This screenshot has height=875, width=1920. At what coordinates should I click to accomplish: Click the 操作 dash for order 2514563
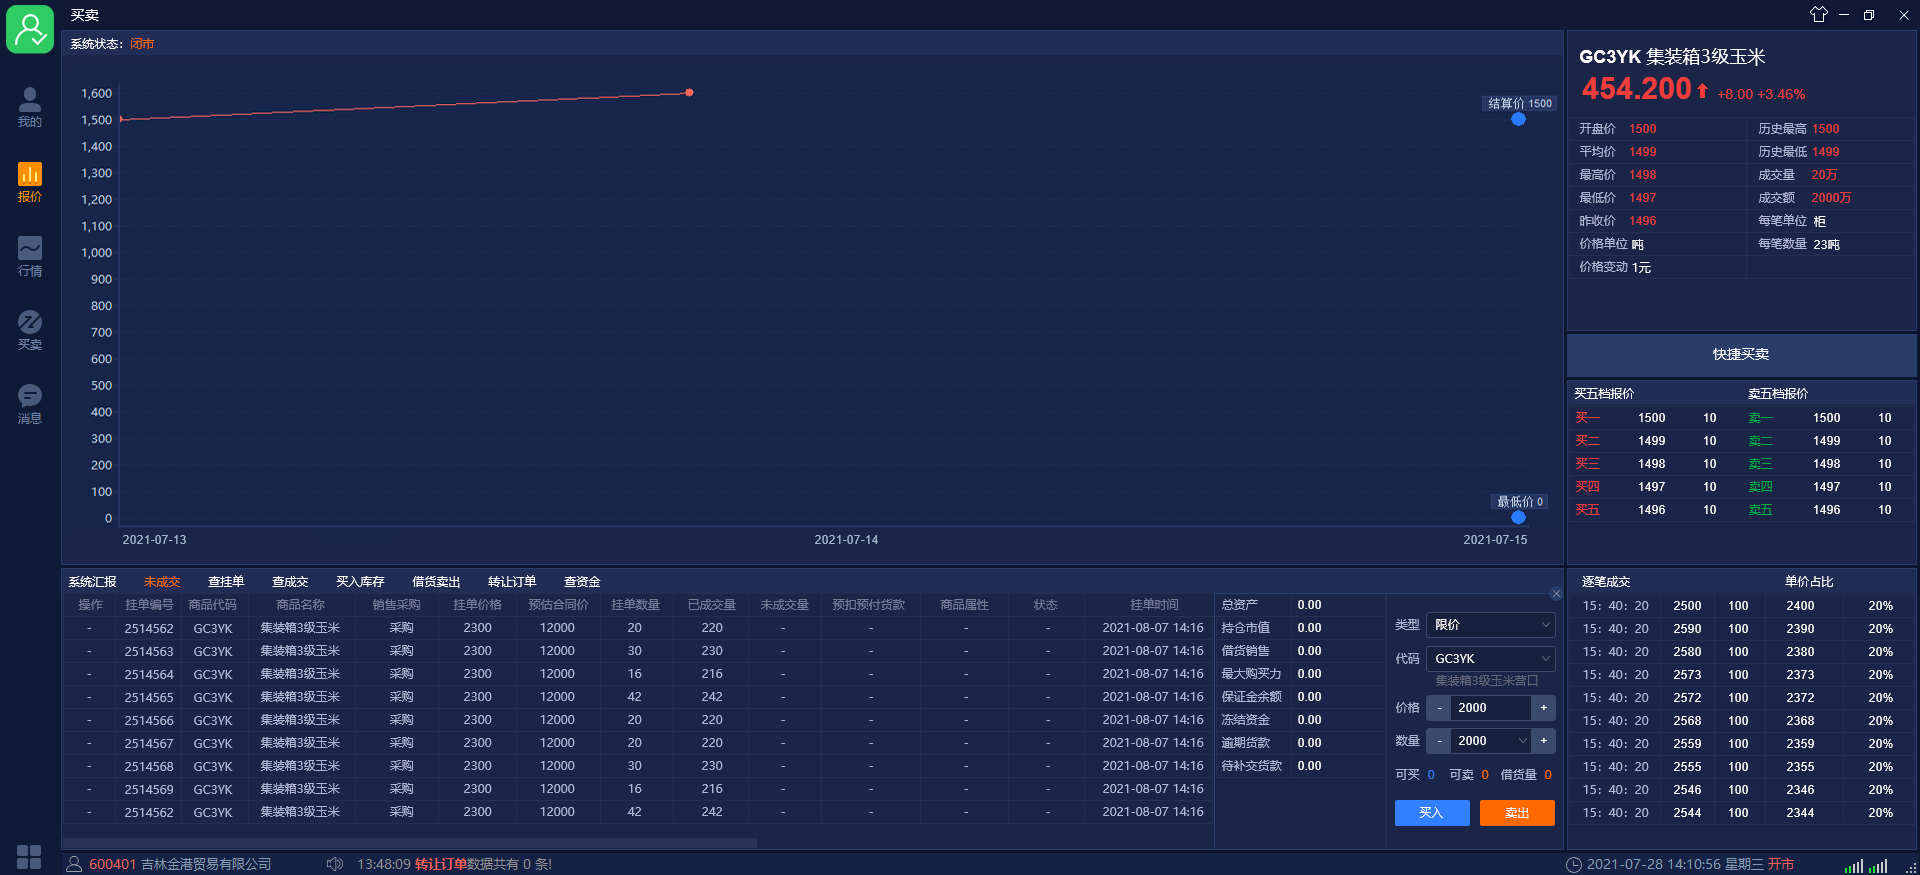pyautogui.click(x=90, y=652)
